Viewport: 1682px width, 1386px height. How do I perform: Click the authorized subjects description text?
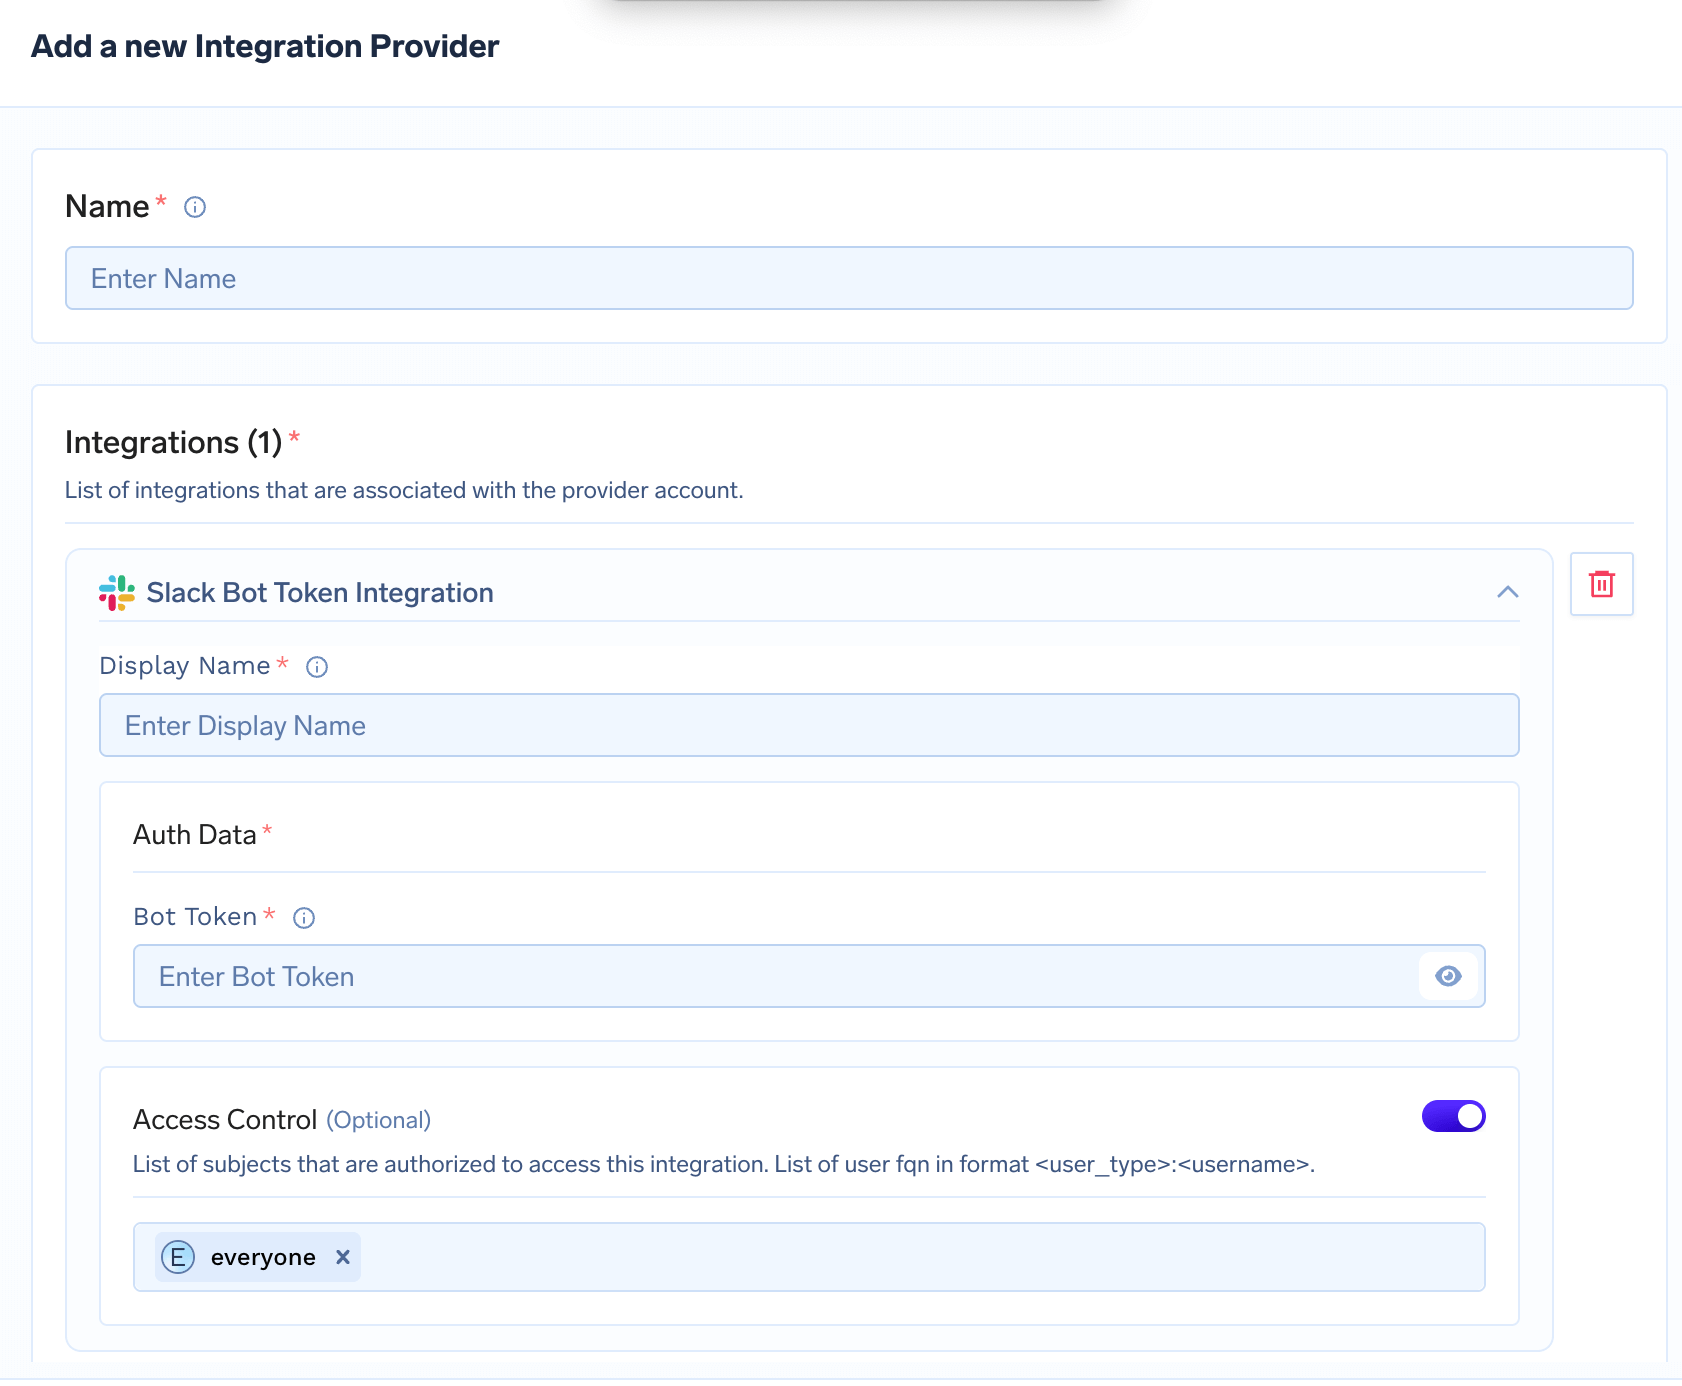coord(724,1164)
